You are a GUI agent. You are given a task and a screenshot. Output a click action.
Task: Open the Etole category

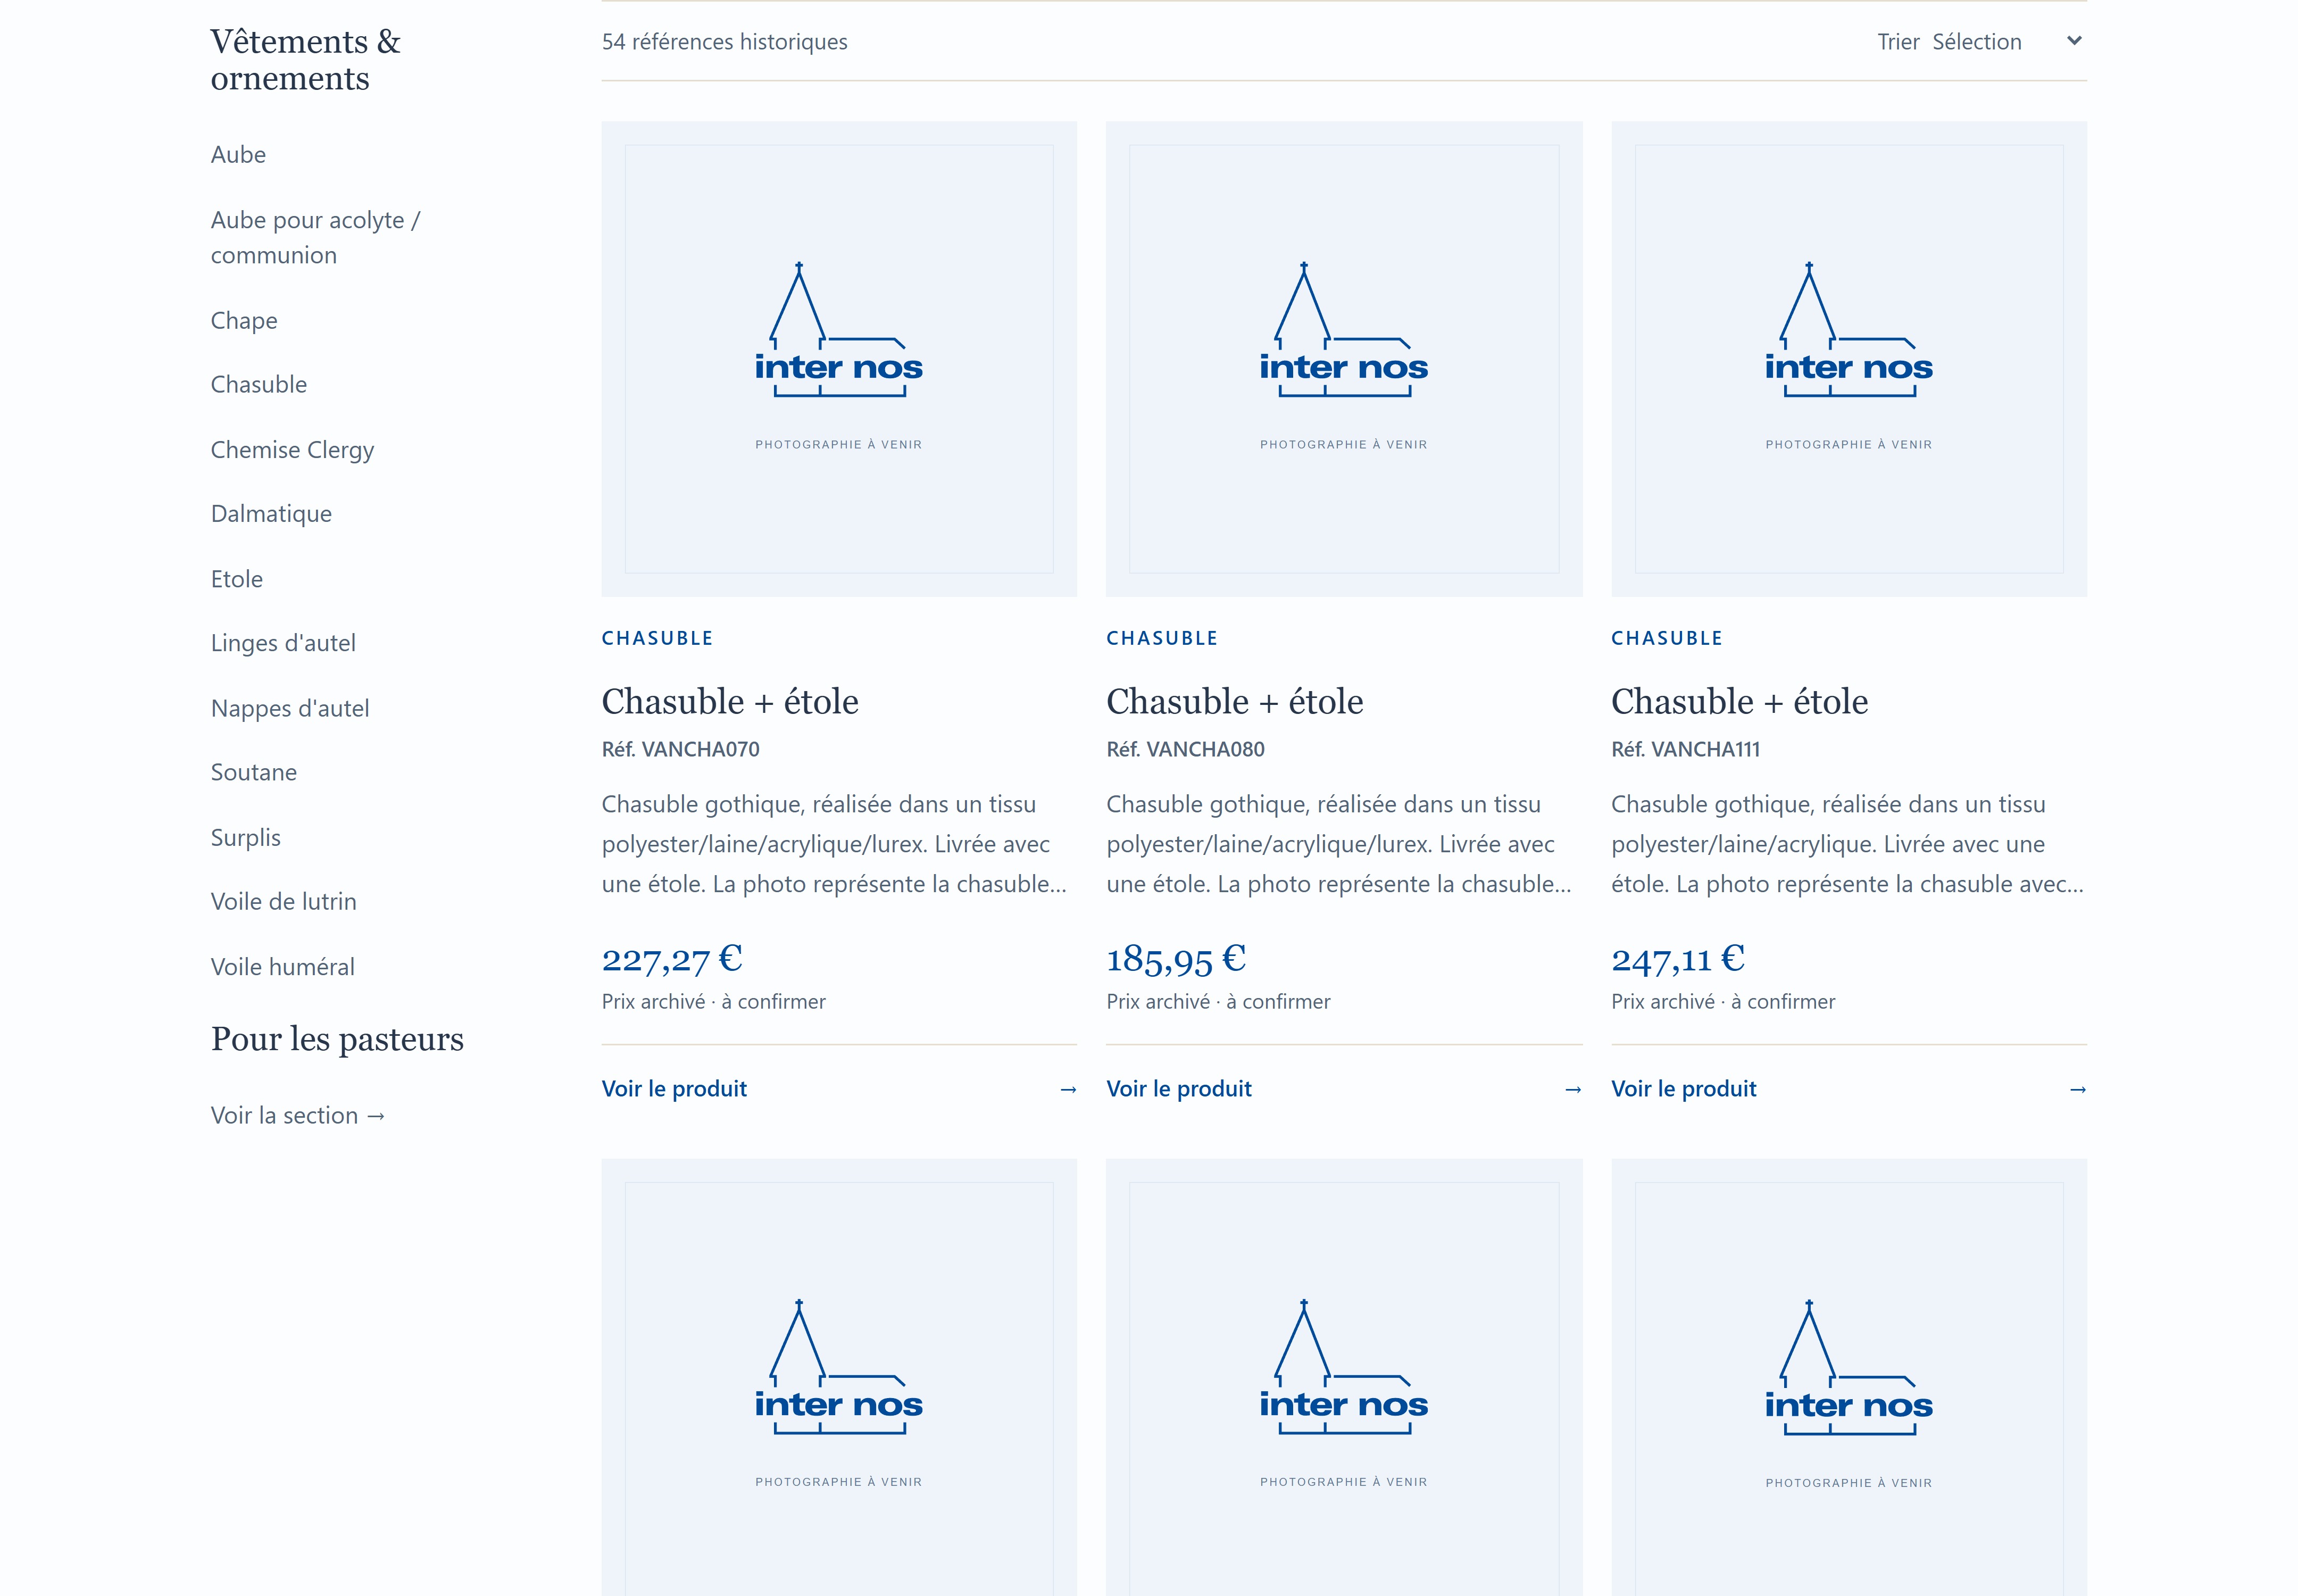pyautogui.click(x=237, y=578)
